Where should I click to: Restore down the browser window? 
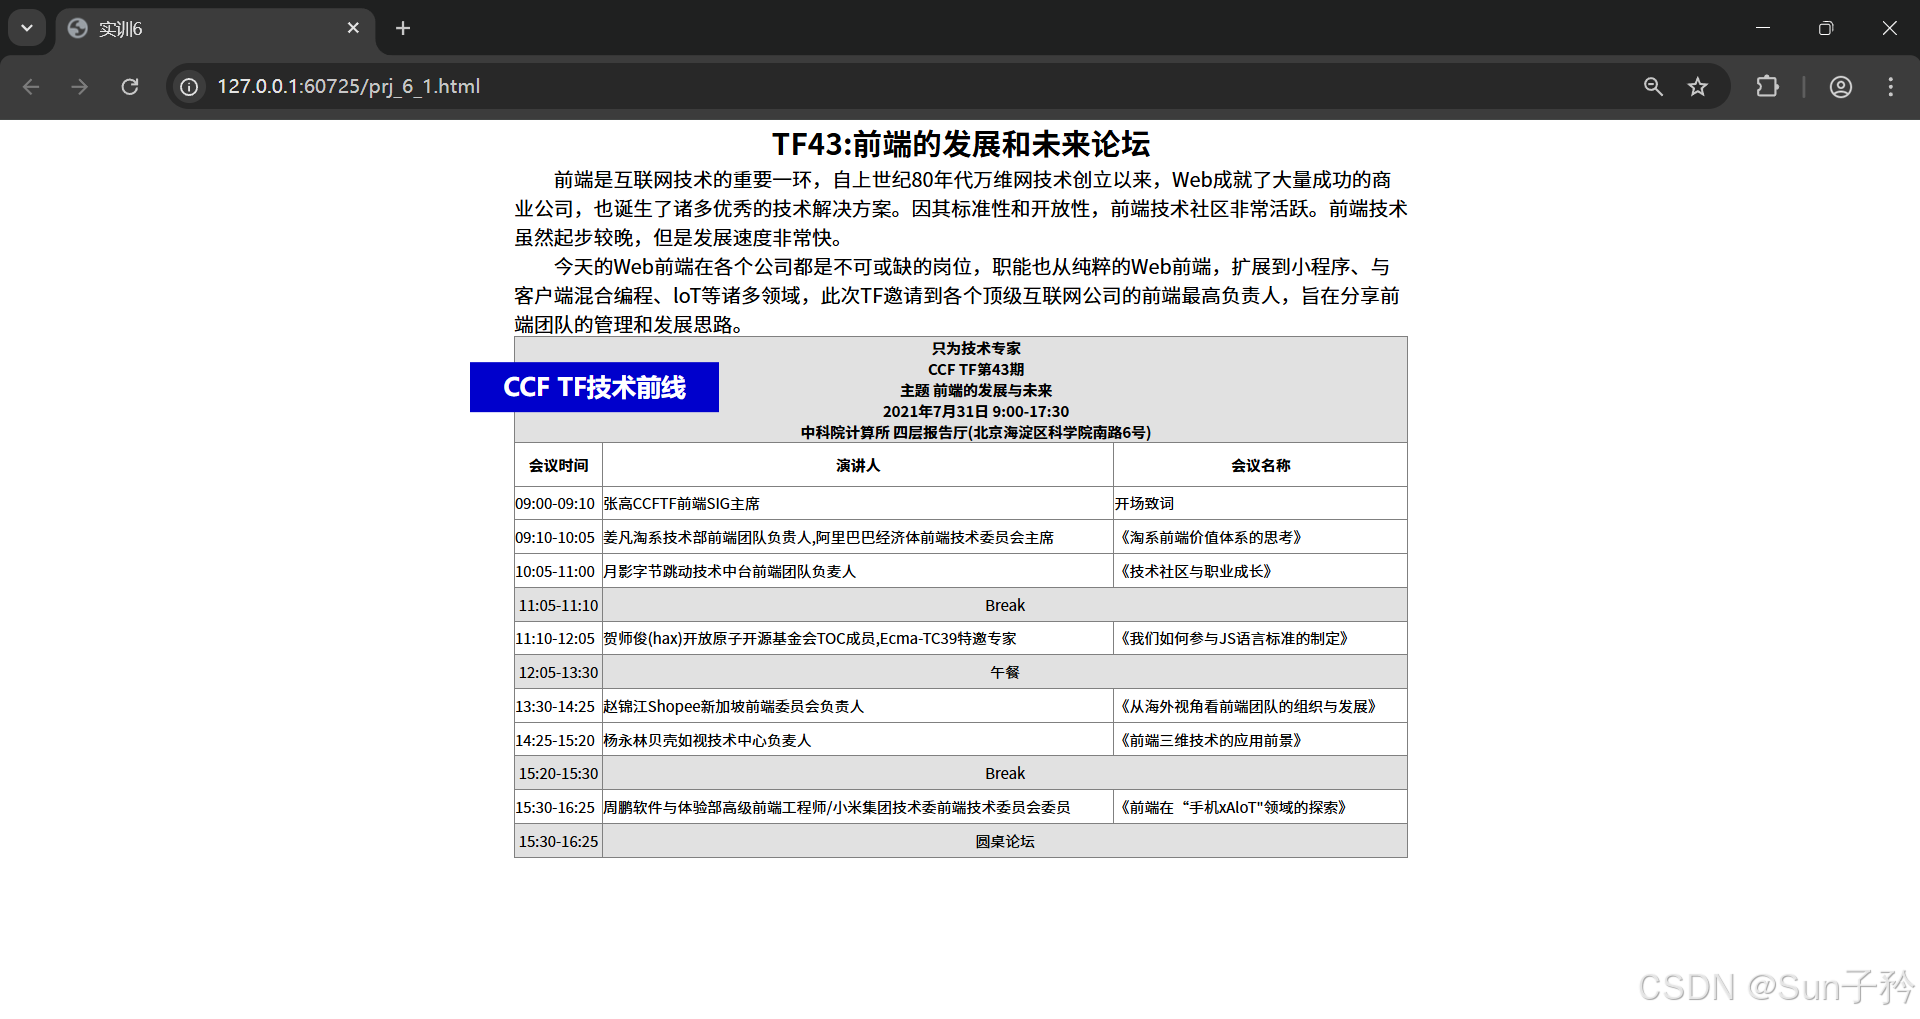[x=1826, y=28]
